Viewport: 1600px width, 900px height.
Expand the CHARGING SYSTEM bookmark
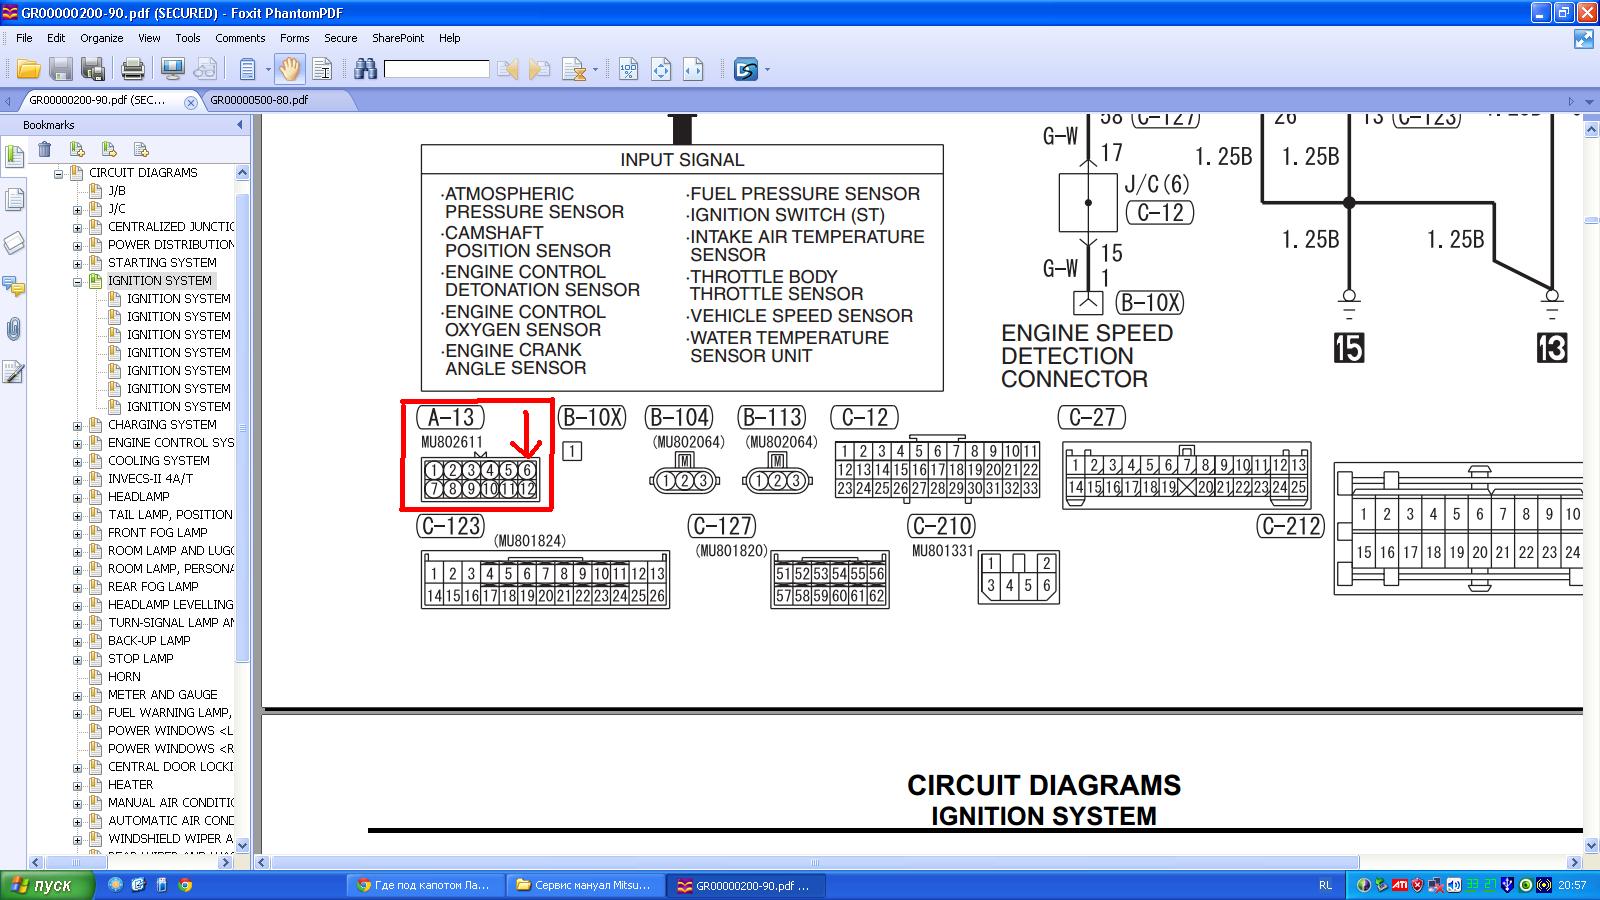[x=78, y=426]
